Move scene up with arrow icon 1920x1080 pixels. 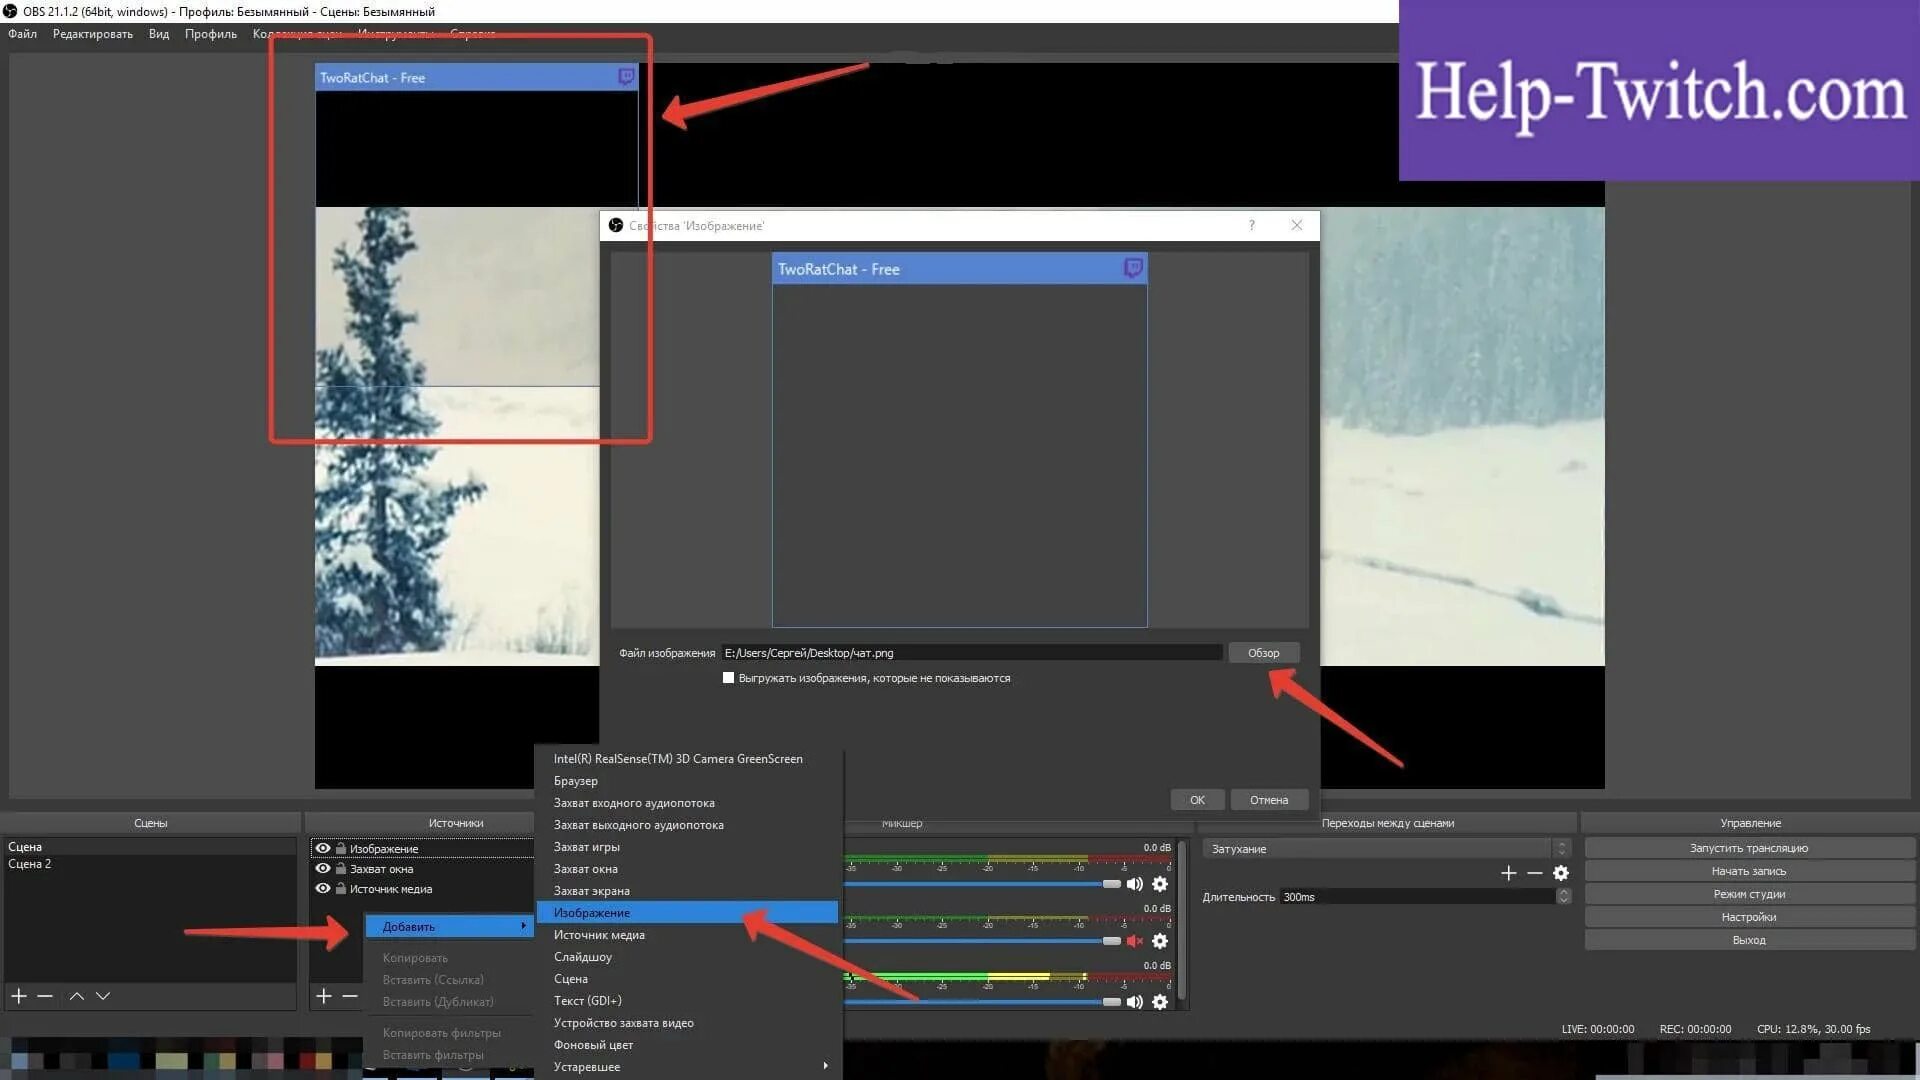click(77, 996)
